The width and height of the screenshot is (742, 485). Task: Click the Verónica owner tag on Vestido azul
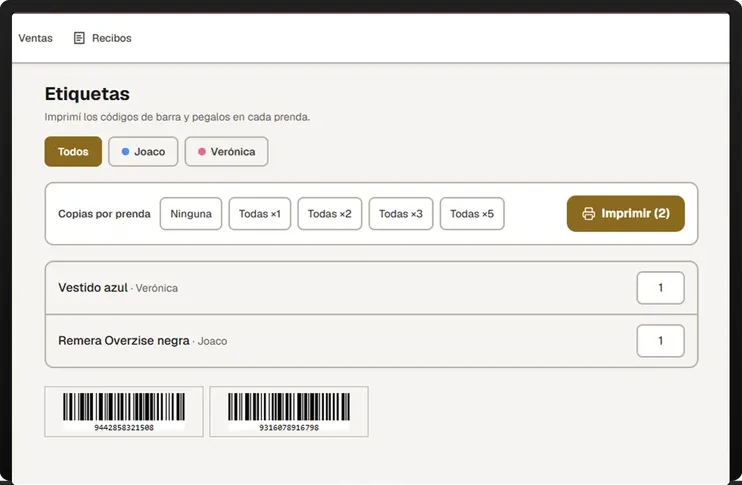[x=157, y=288]
